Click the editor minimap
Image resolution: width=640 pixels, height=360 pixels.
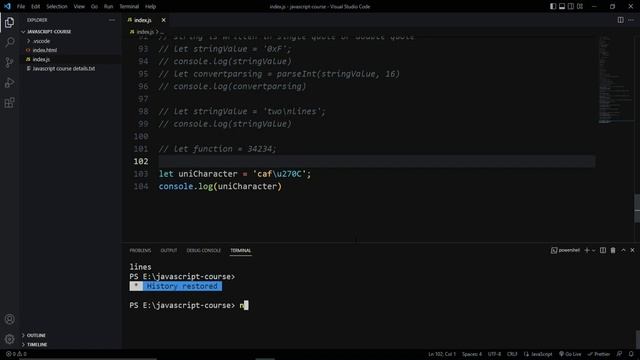pos(616,80)
